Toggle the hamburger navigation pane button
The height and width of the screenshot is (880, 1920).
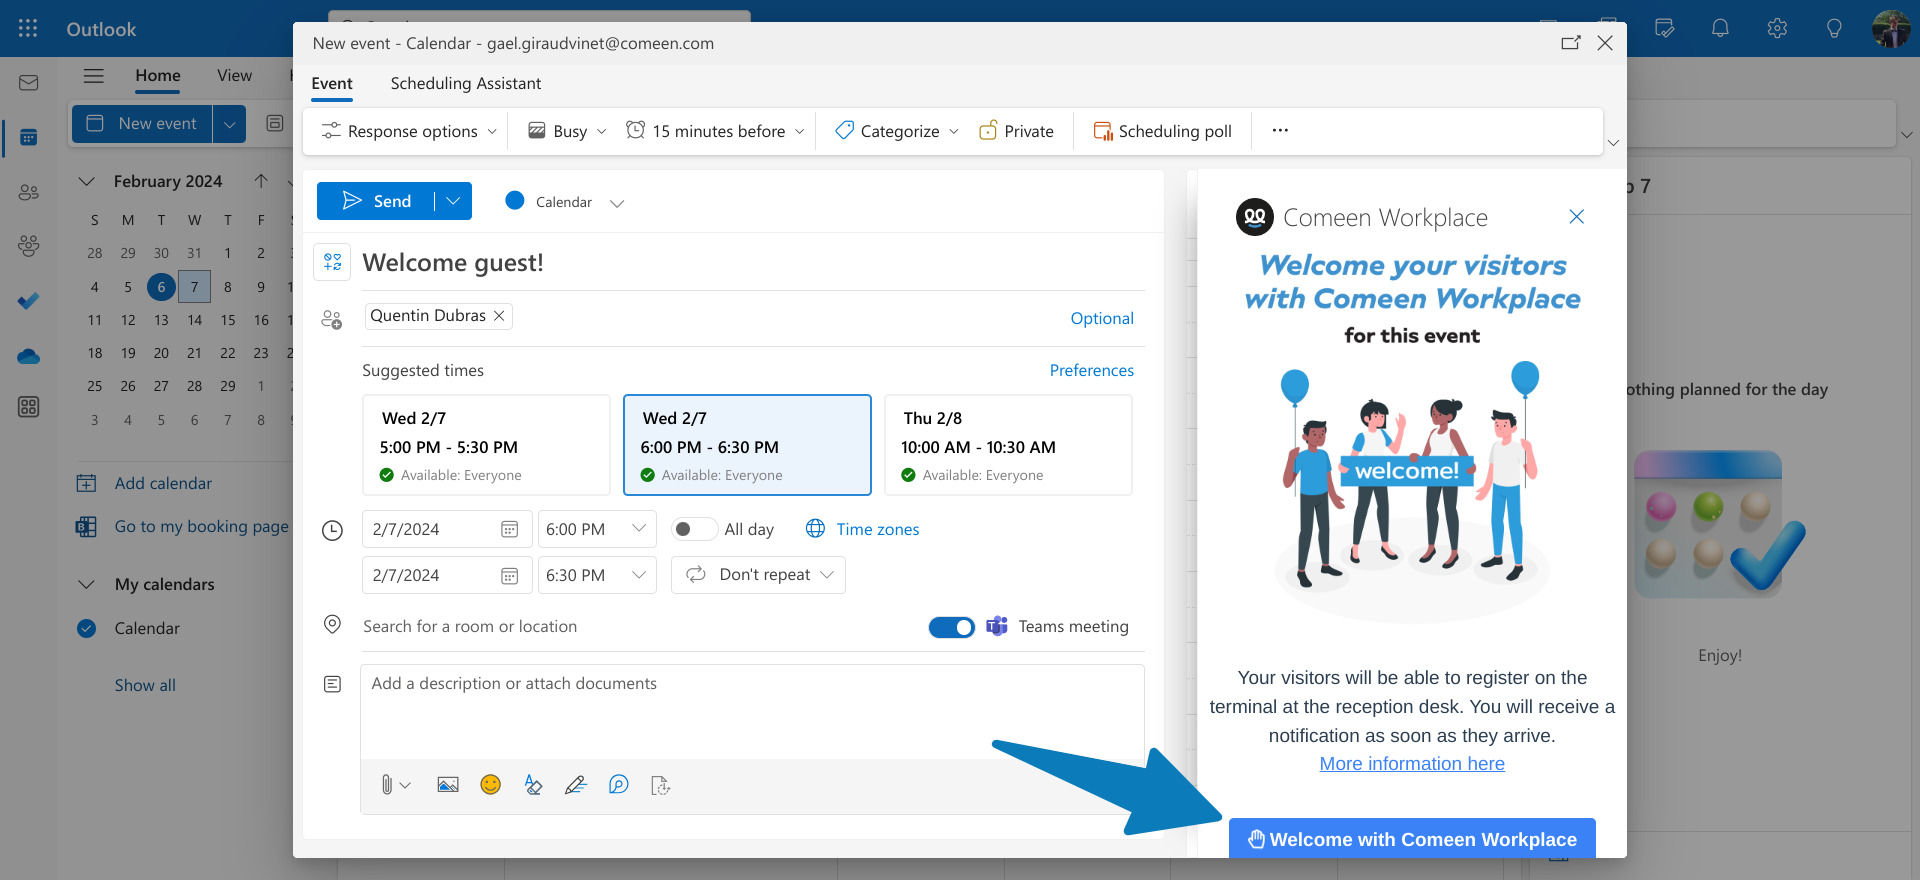tap(94, 76)
